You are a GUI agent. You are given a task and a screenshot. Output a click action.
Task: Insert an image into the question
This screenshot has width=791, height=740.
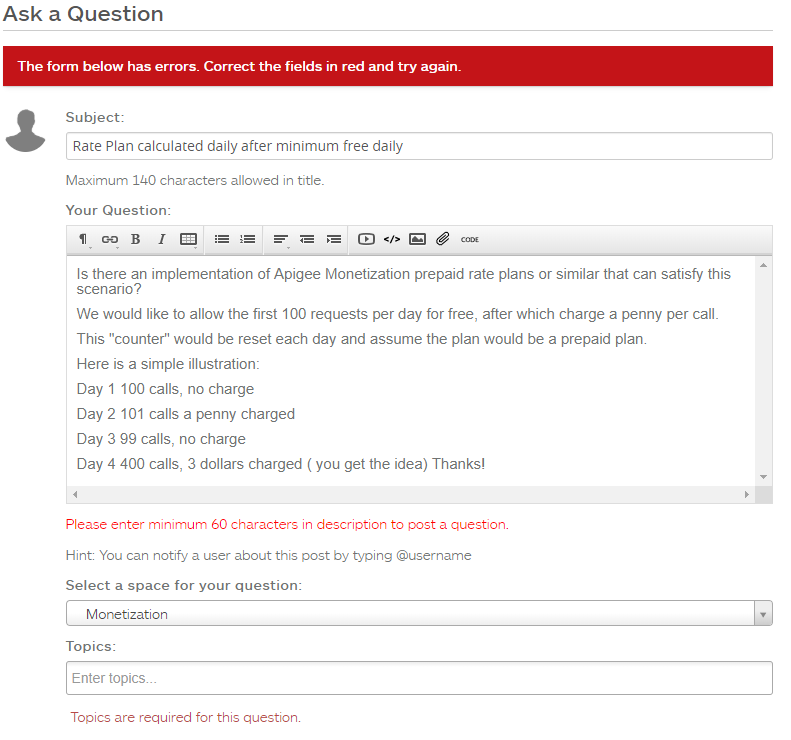(417, 239)
